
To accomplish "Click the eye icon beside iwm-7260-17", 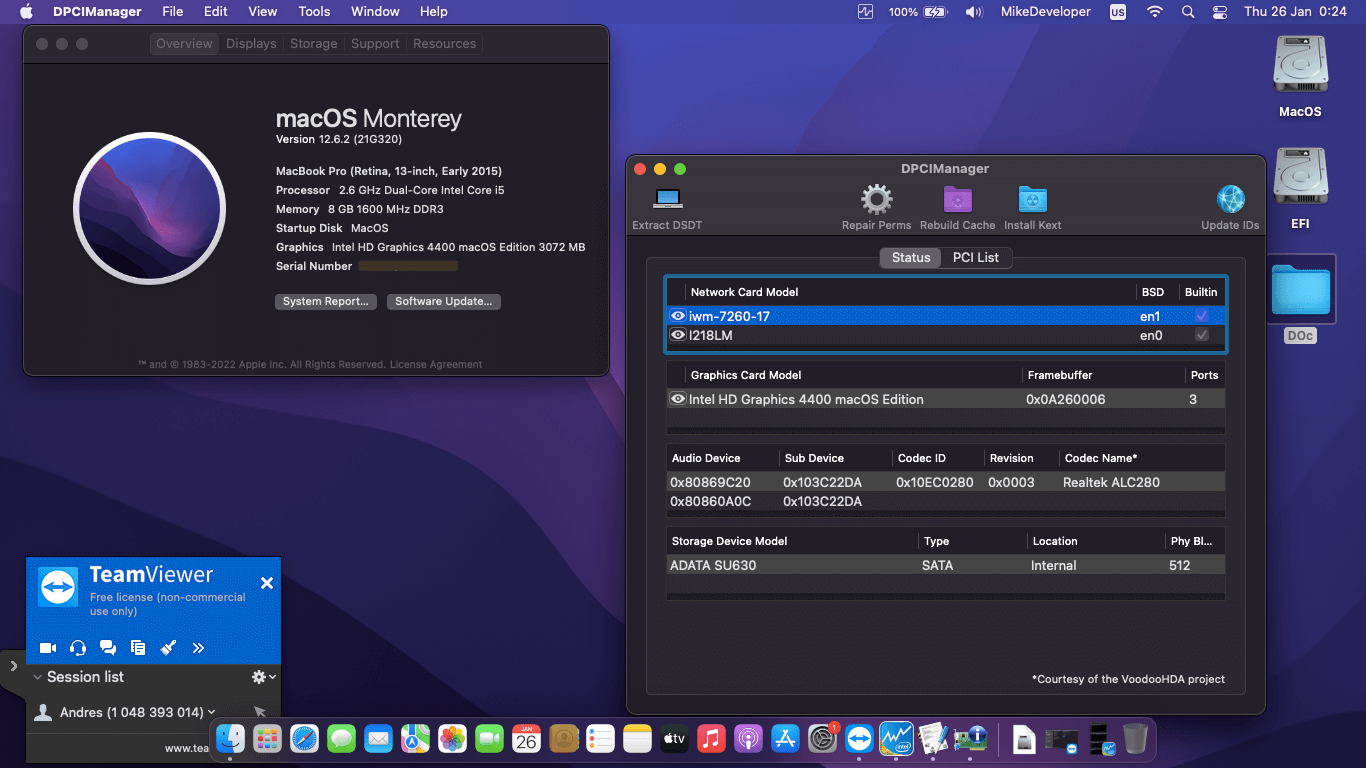I will click(678, 316).
